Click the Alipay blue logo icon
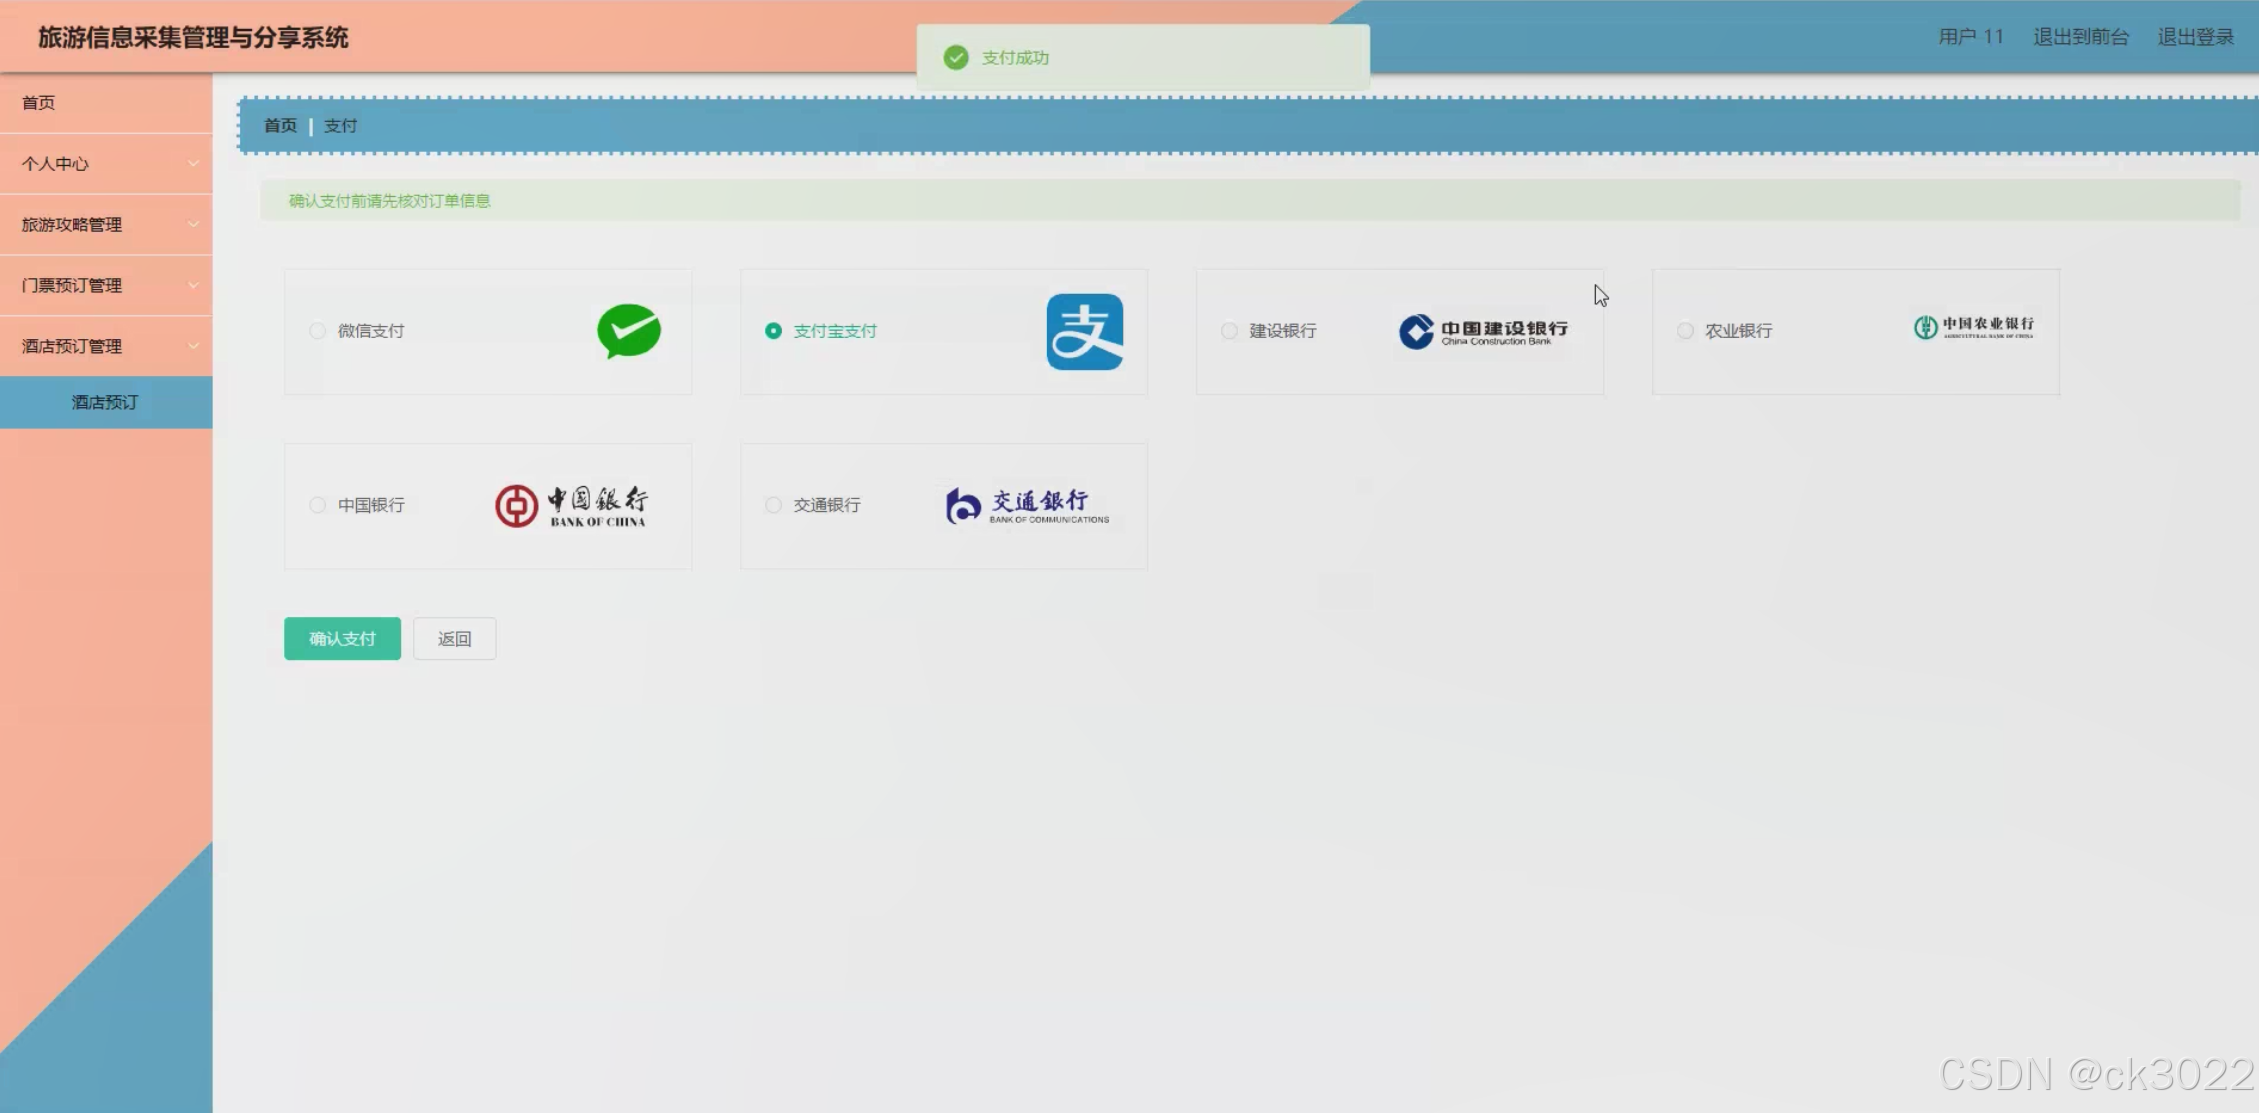2259x1113 pixels. point(1085,332)
